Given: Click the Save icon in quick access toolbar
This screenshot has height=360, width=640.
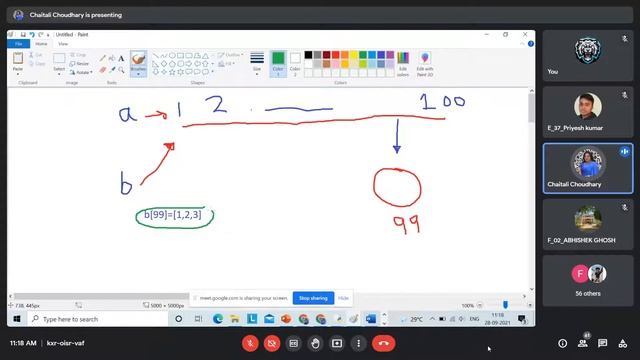Looking at the screenshot, I should (x=23, y=35).
